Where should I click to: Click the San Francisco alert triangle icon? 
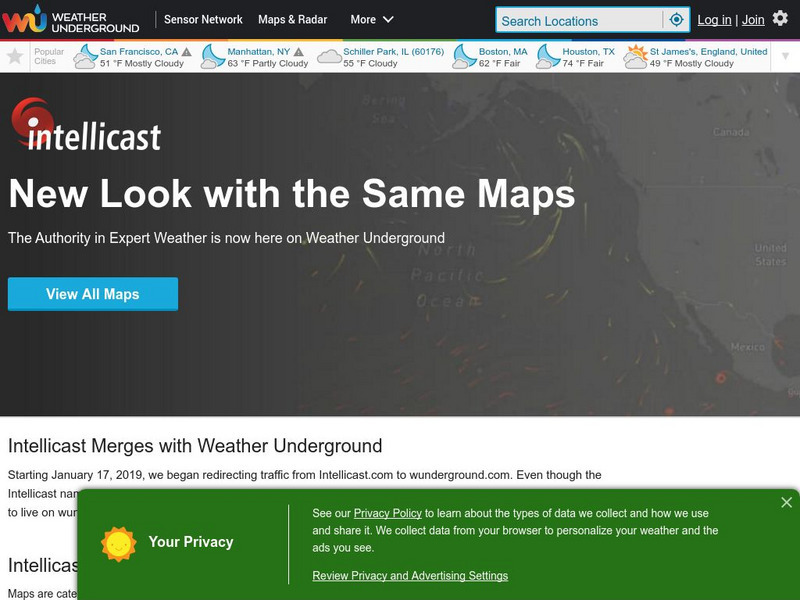[187, 52]
